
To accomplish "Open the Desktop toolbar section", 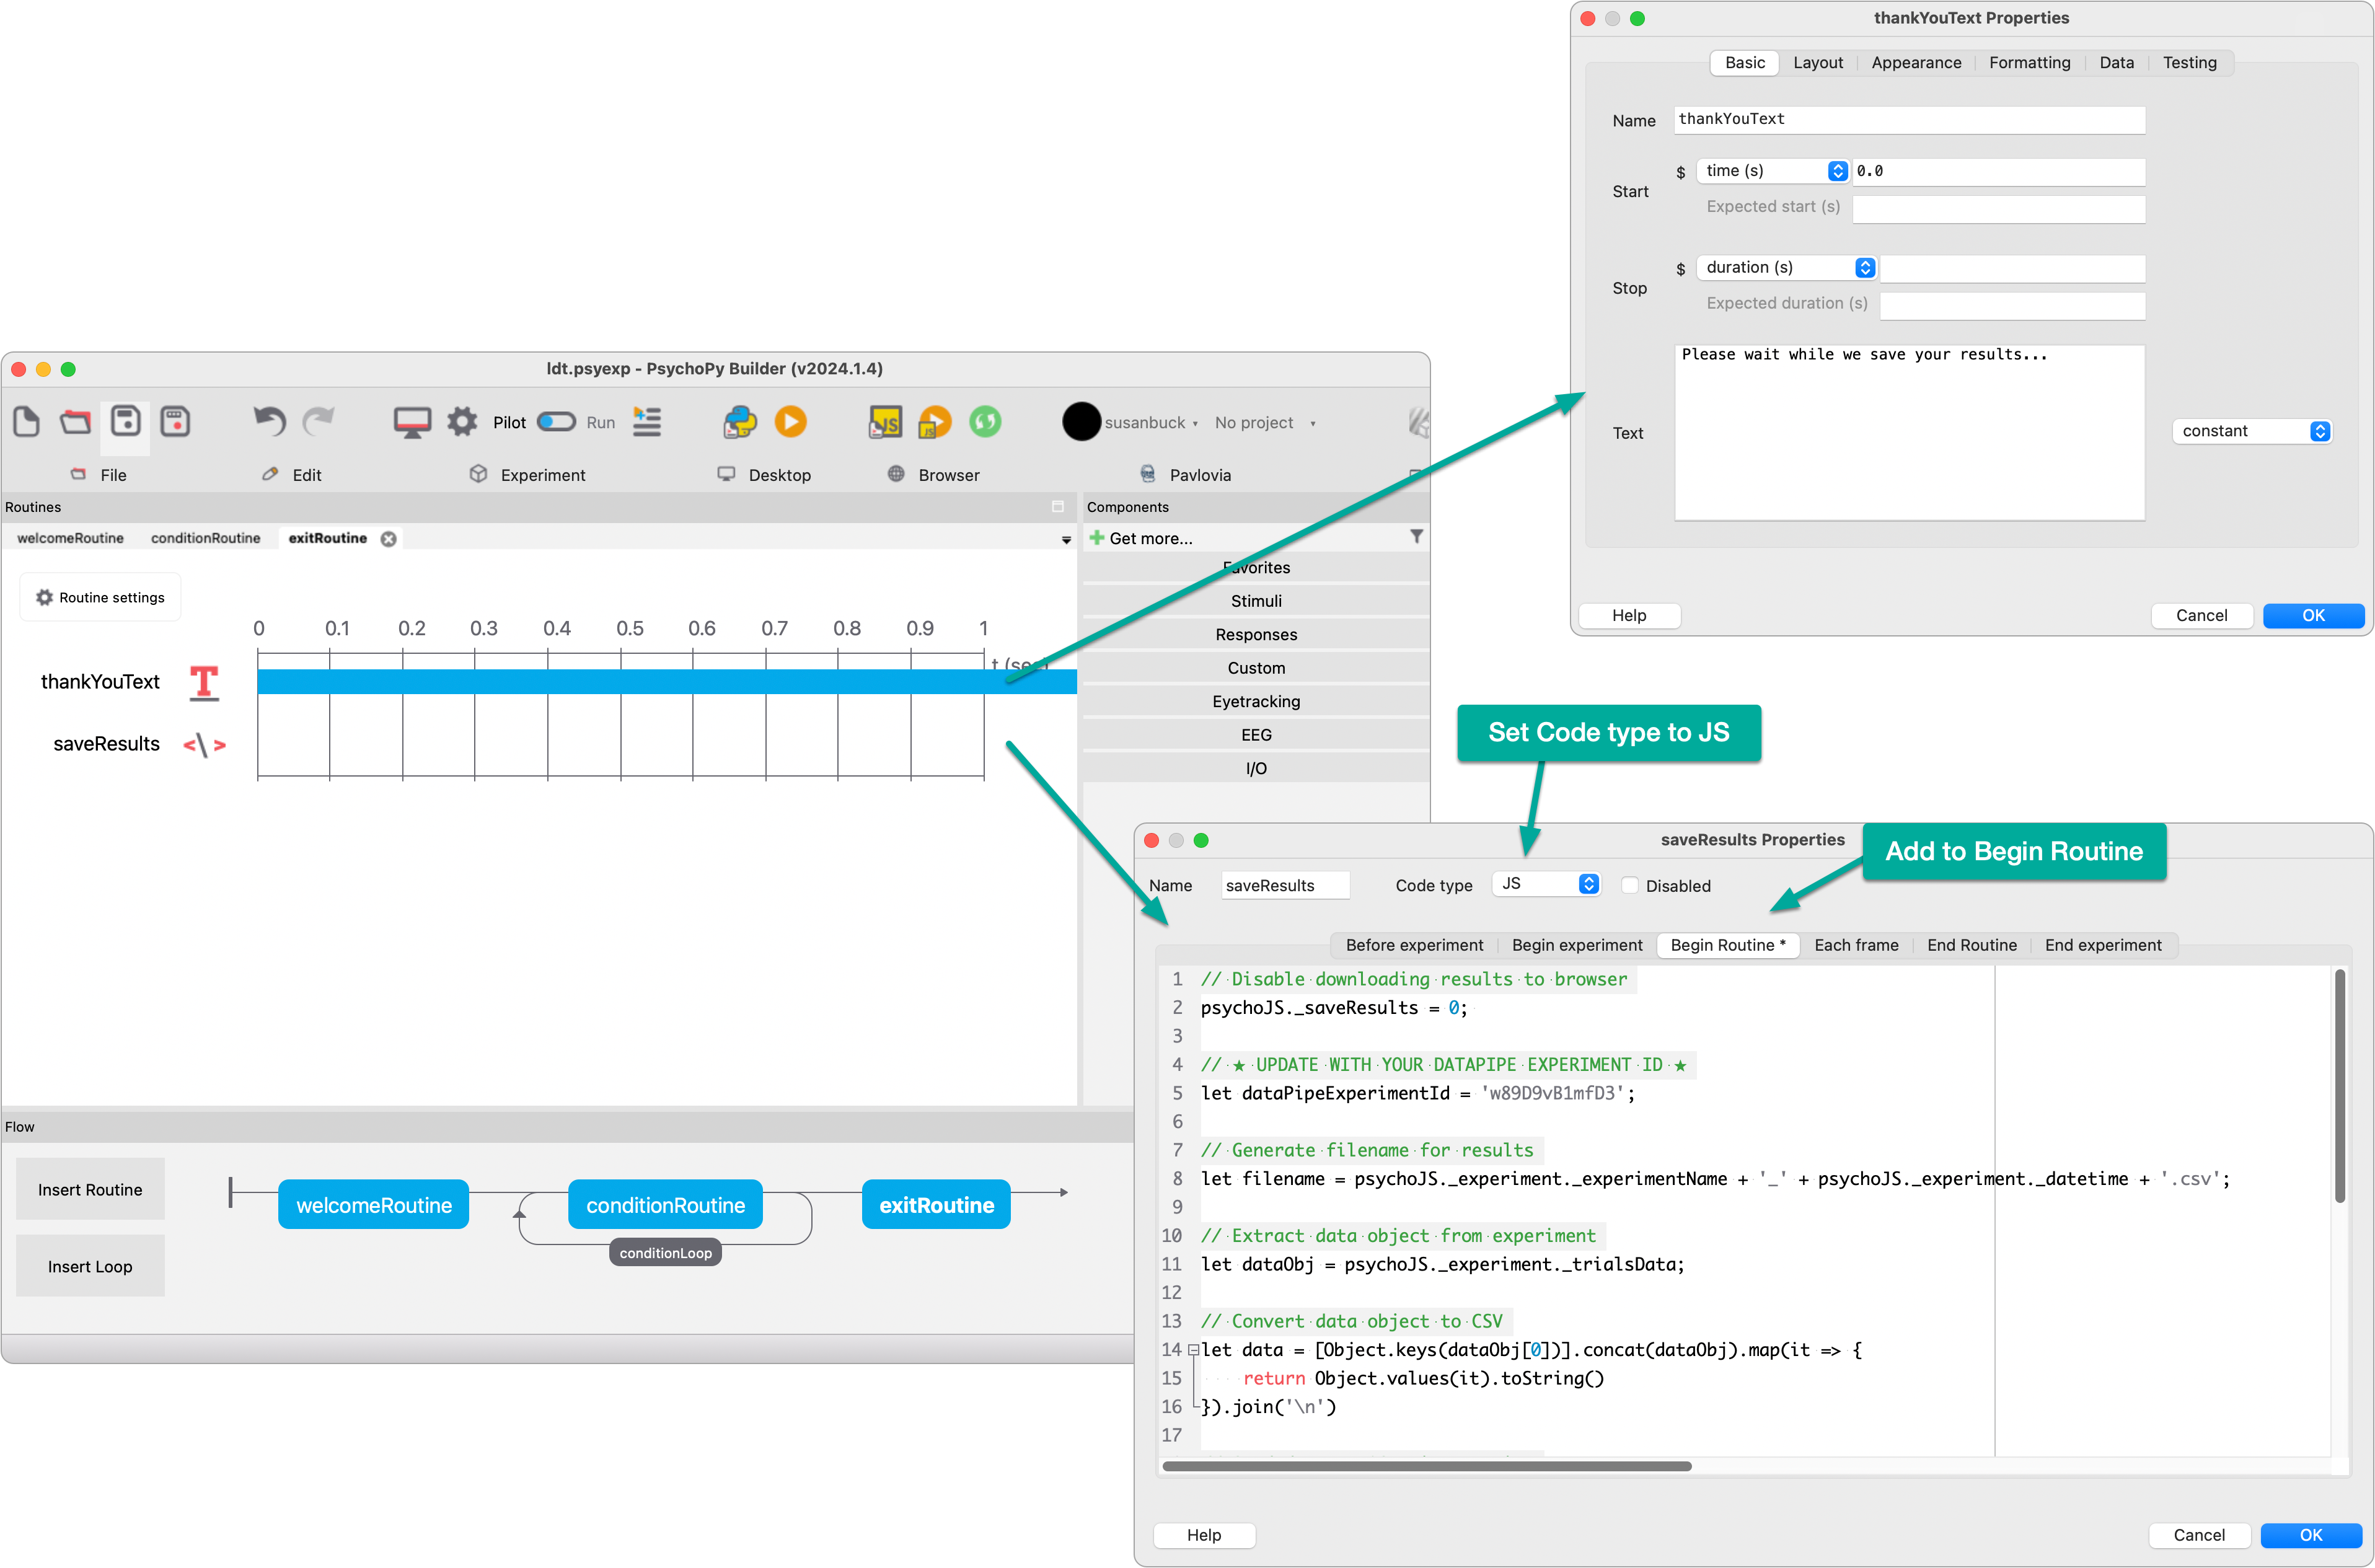I will coord(764,475).
